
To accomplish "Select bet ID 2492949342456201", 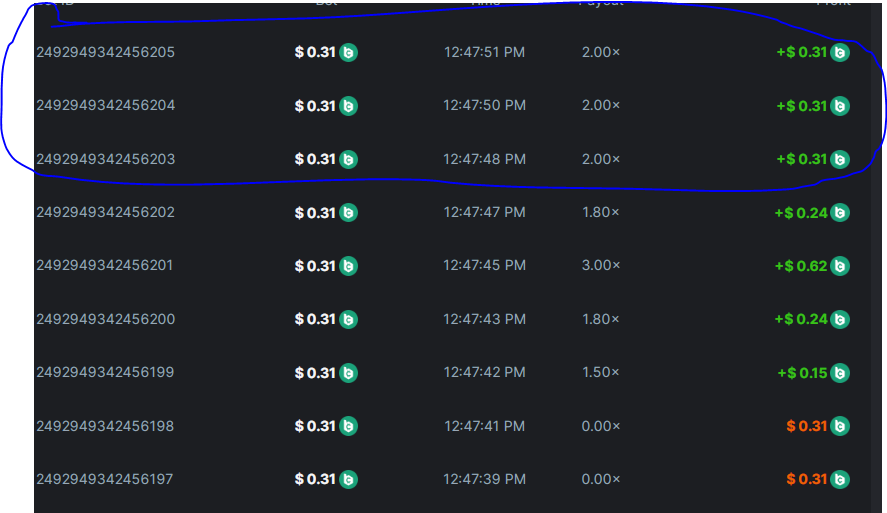I will click(105, 266).
